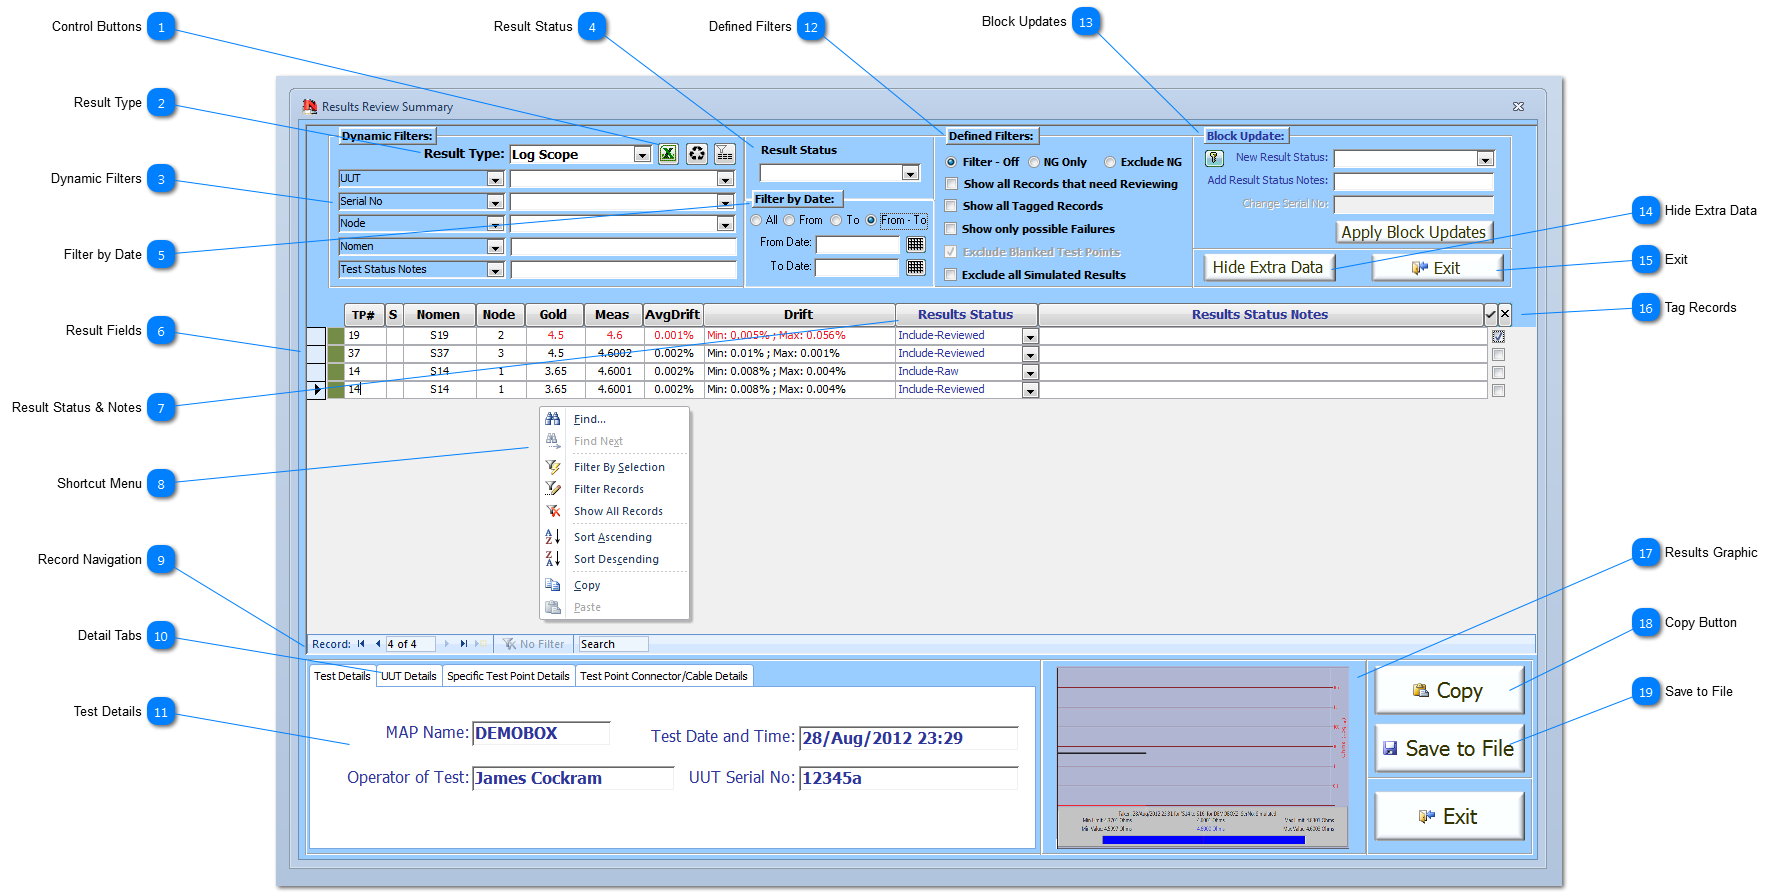
Task: Go to the first record in navigation bar
Action: 361,644
